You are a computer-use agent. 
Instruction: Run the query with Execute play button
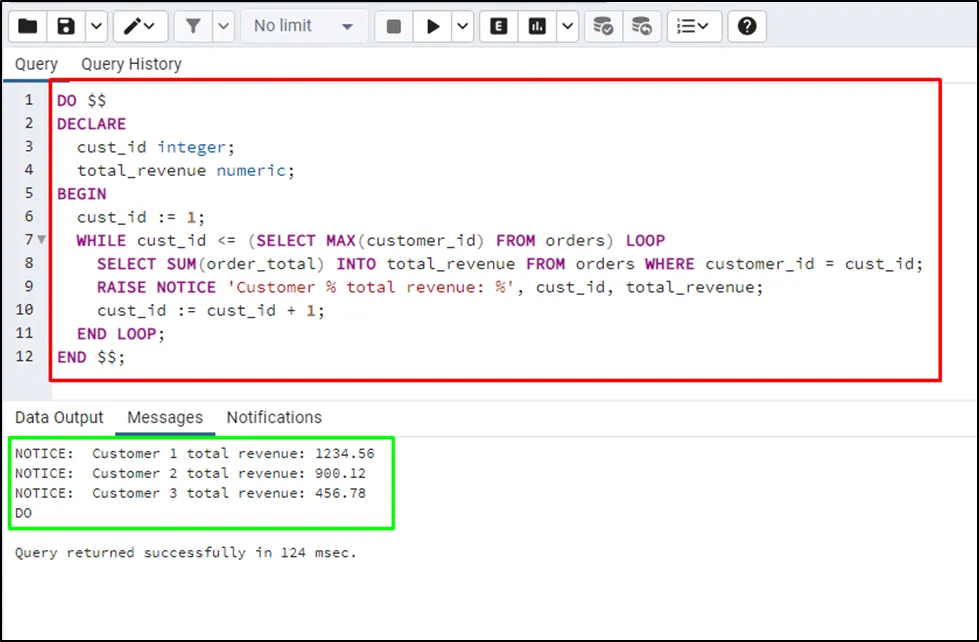tap(433, 26)
